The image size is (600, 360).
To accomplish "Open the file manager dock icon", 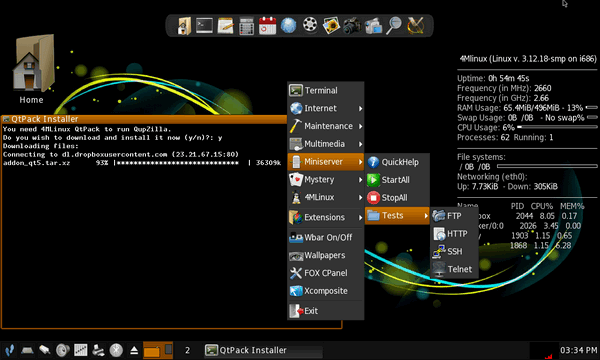I will click(x=184, y=26).
